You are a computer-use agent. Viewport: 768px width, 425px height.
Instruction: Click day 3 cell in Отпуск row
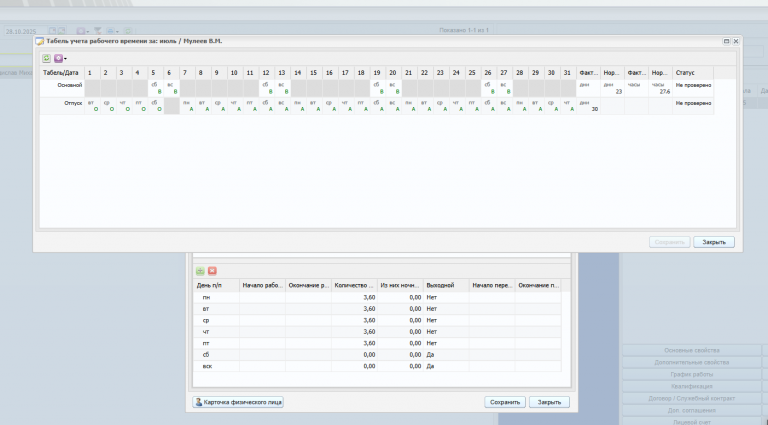coord(124,106)
